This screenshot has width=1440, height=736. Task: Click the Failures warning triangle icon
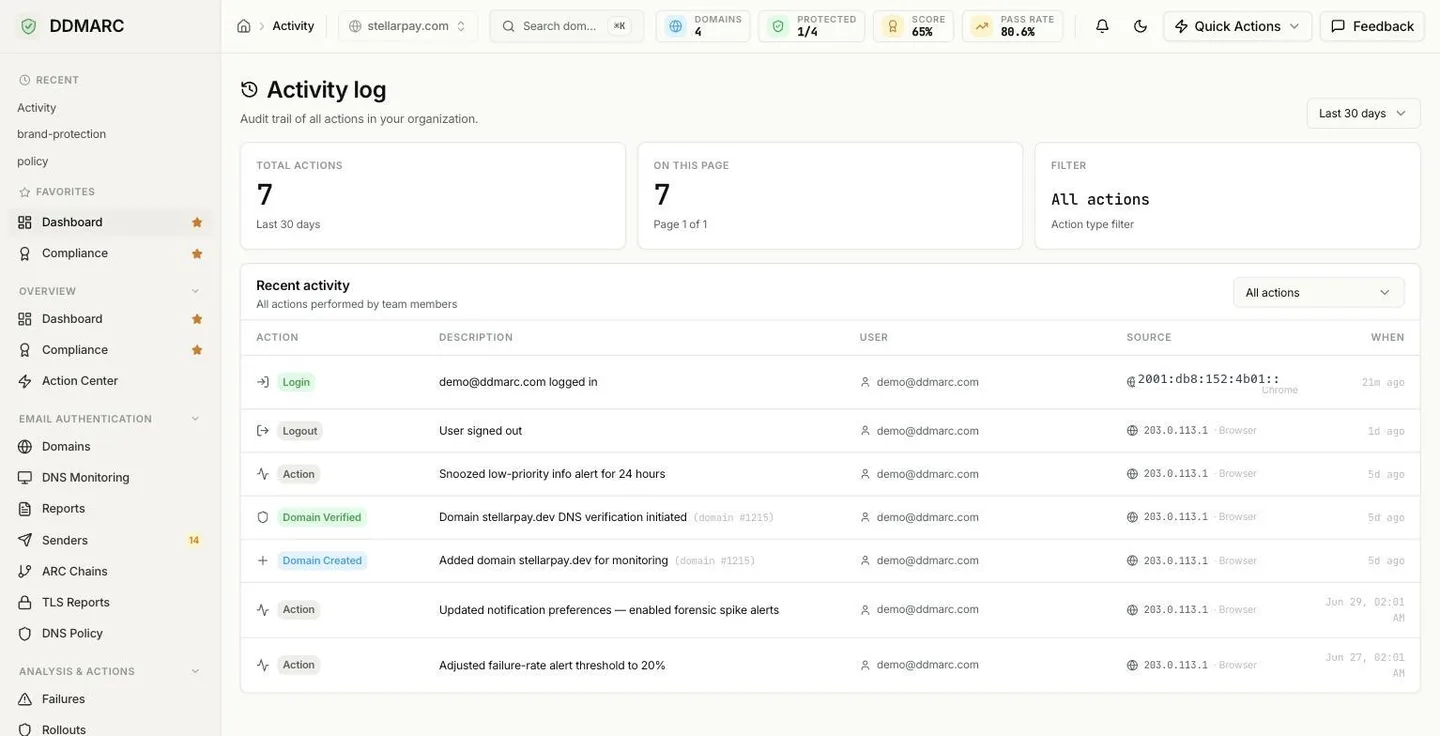[25, 699]
